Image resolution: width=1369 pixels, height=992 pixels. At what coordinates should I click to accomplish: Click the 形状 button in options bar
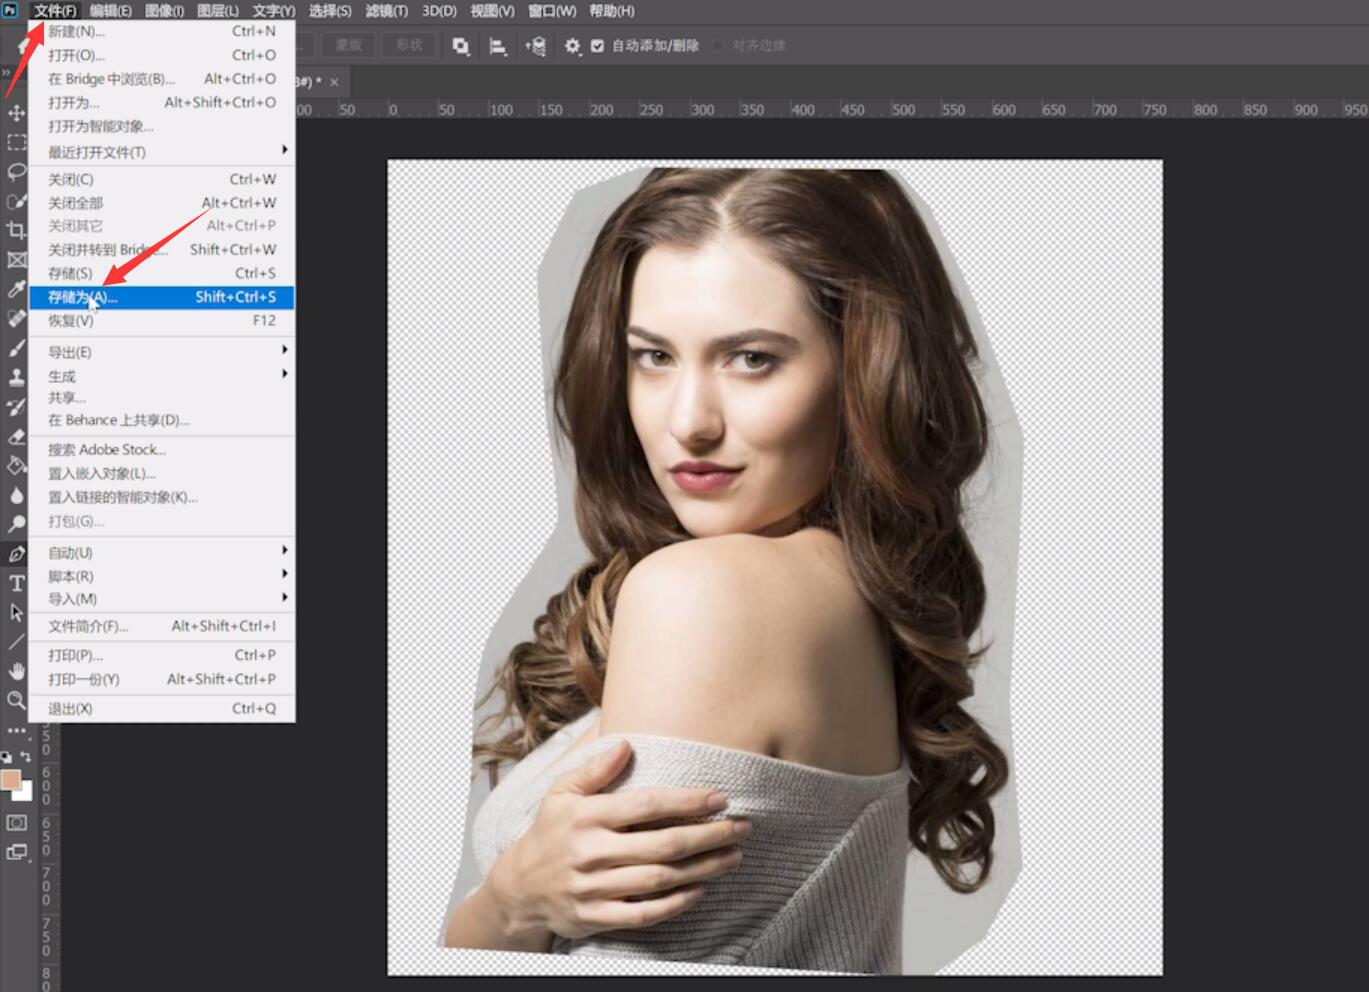409,46
